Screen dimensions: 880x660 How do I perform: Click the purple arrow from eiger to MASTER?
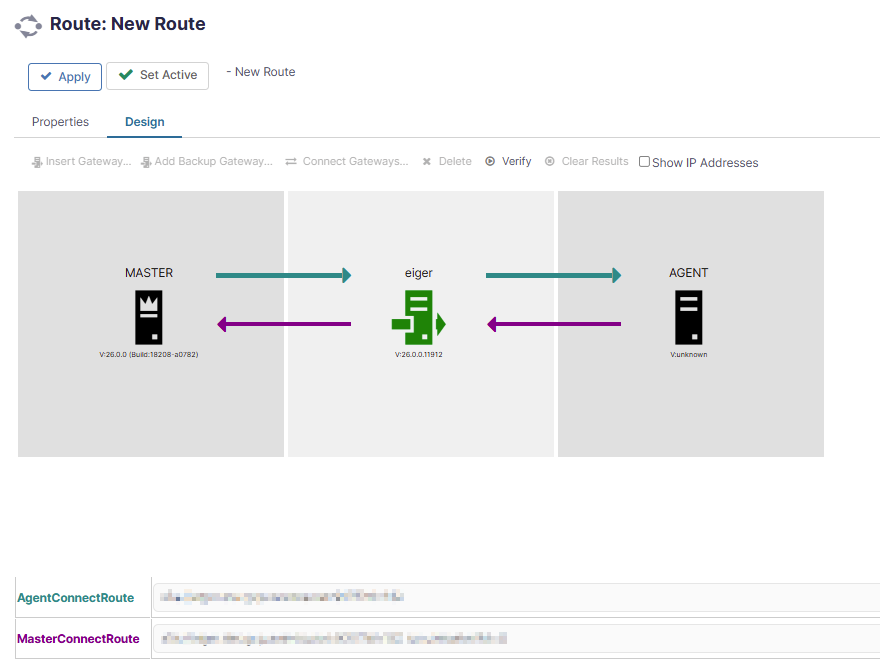(x=284, y=324)
